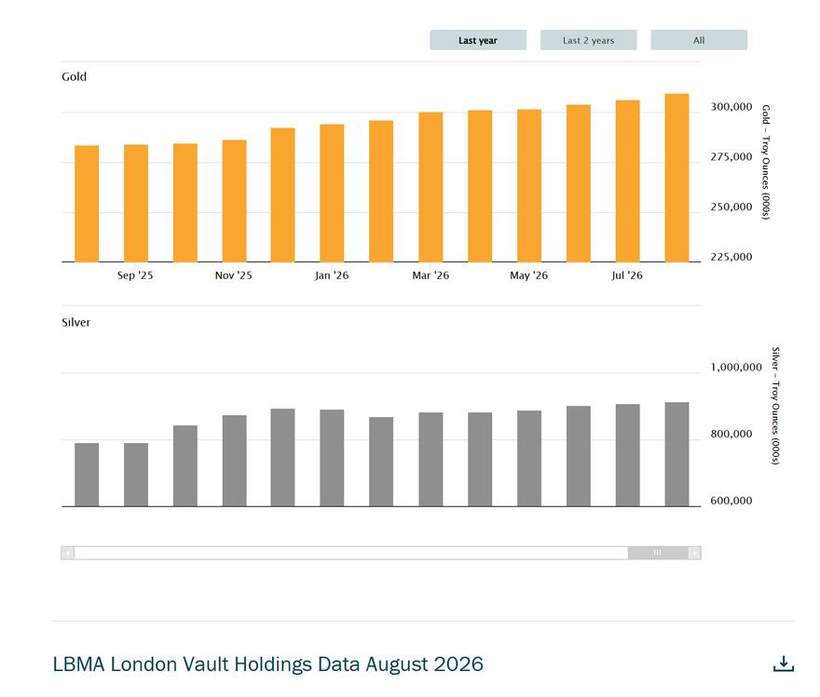Click the Sep '25 gold bar
Screen dimensions: 820x697
pos(136,203)
